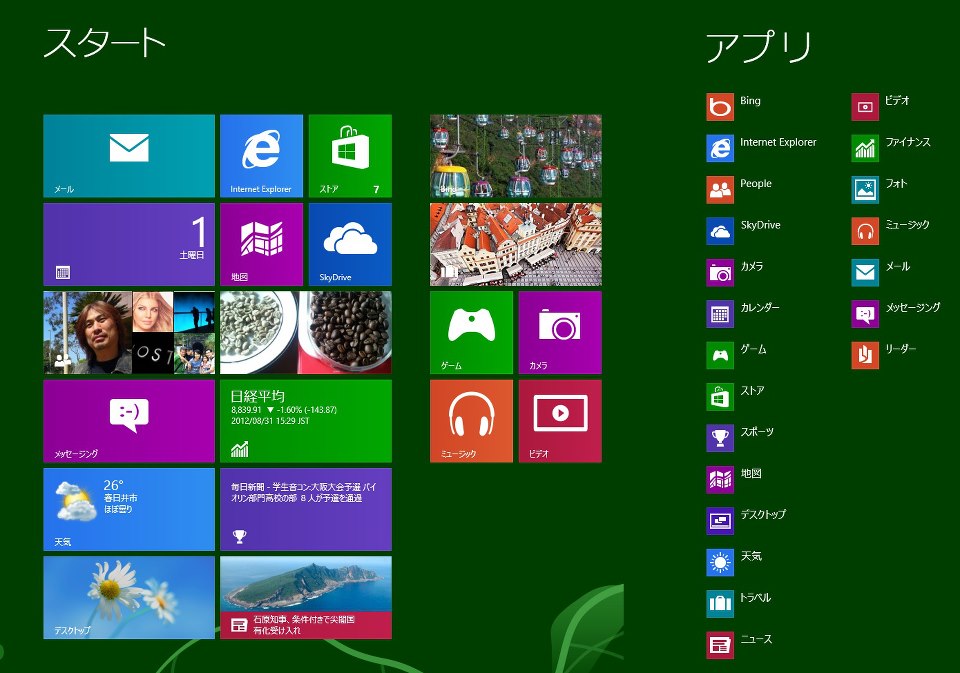Open the メール tile on Start
This screenshot has width=960, height=673.
point(129,156)
